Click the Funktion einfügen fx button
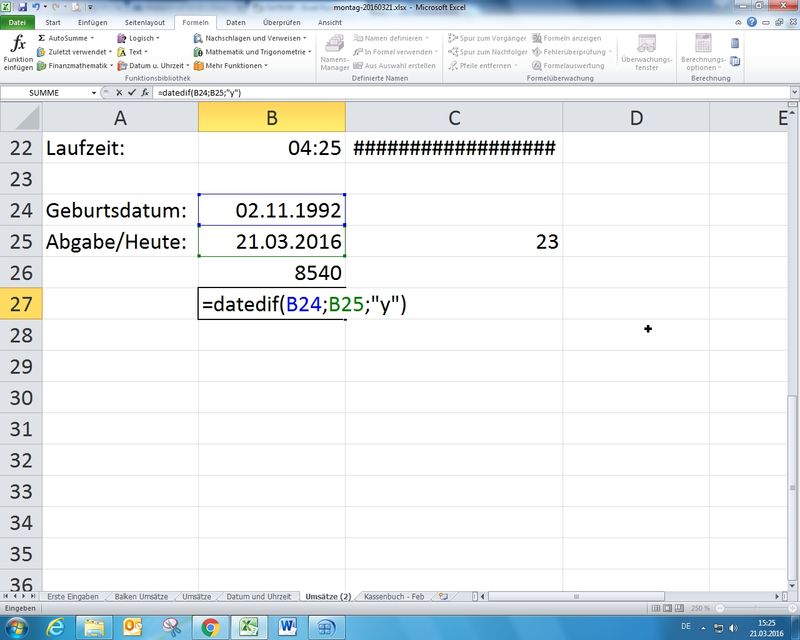This screenshot has height=640, width=800. (x=17, y=51)
